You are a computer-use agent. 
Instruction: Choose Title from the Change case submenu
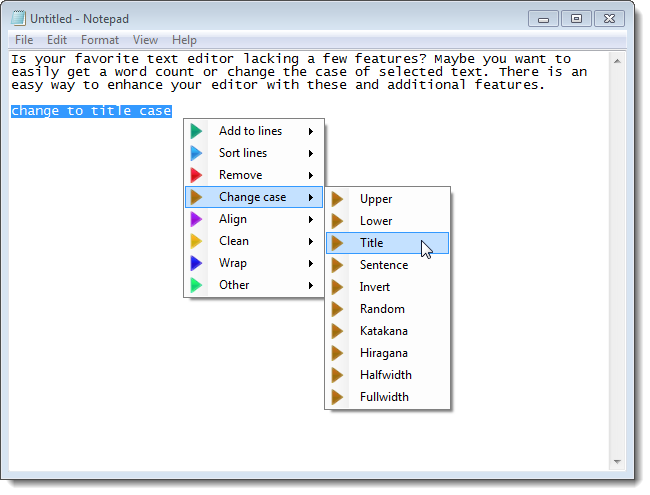coord(387,243)
